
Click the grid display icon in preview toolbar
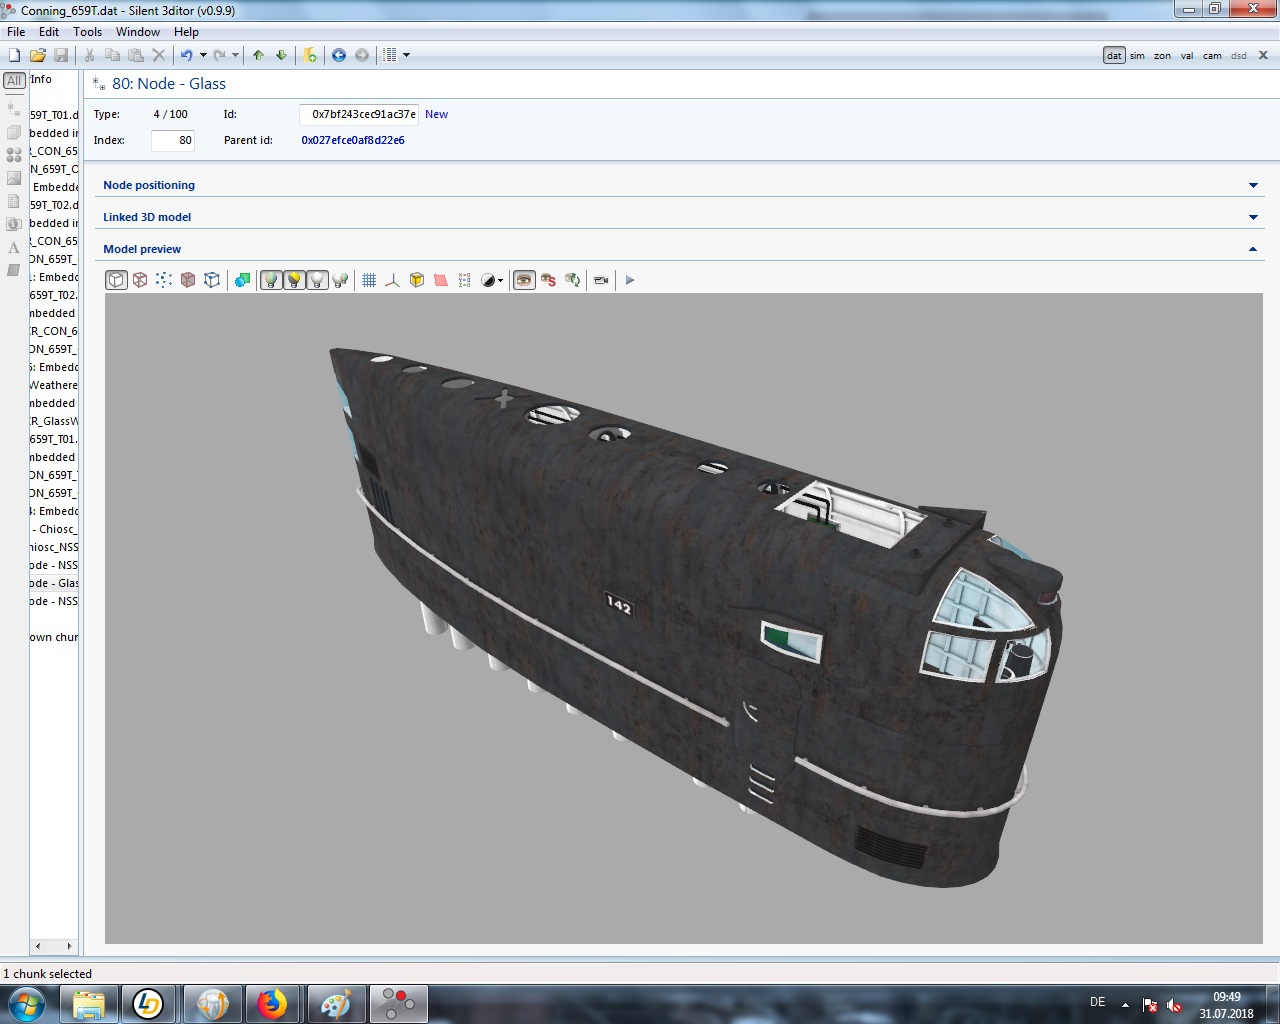(369, 280)
